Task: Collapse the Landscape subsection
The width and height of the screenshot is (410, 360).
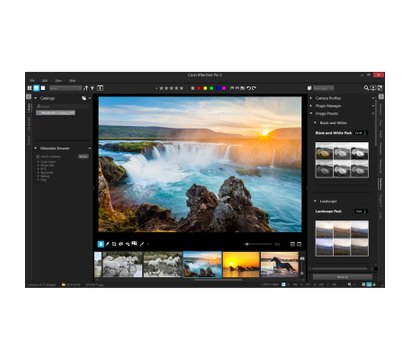Action: point(315,201)
